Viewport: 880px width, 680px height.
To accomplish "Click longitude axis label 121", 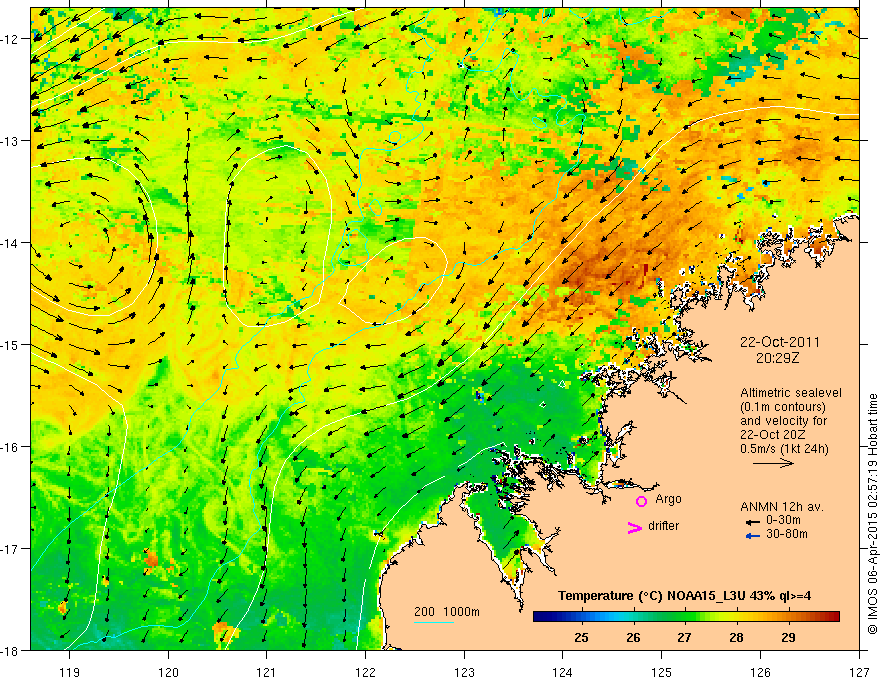I will [x=267, y=672].
